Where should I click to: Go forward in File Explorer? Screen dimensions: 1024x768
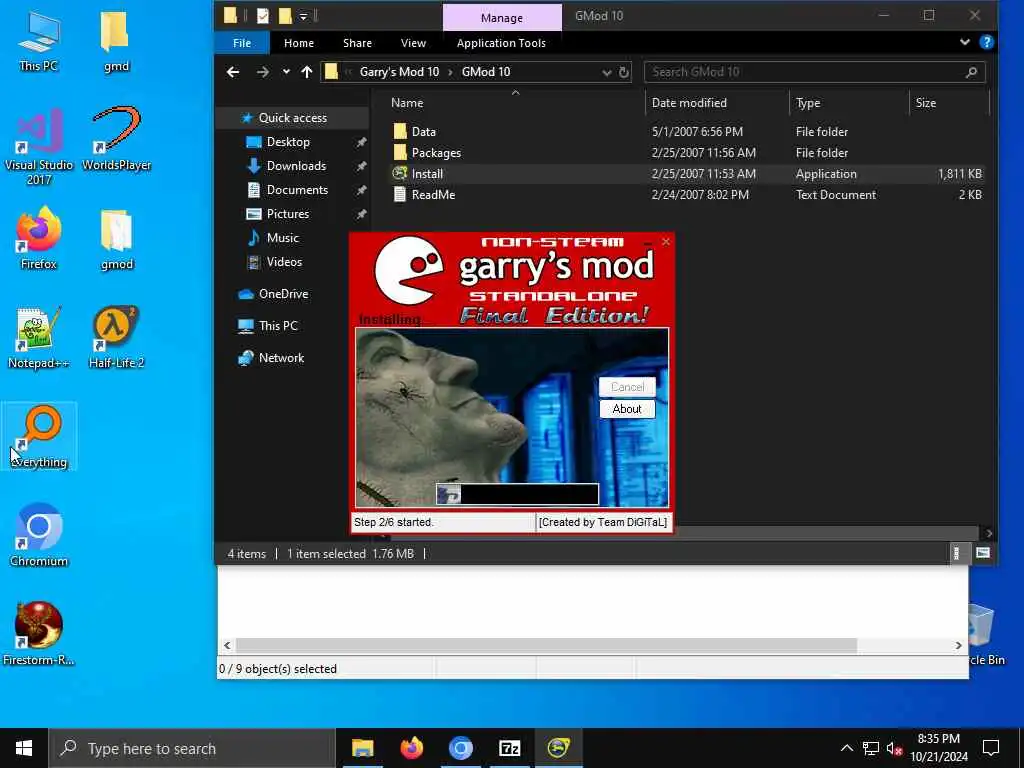click(x=263, y=72)
